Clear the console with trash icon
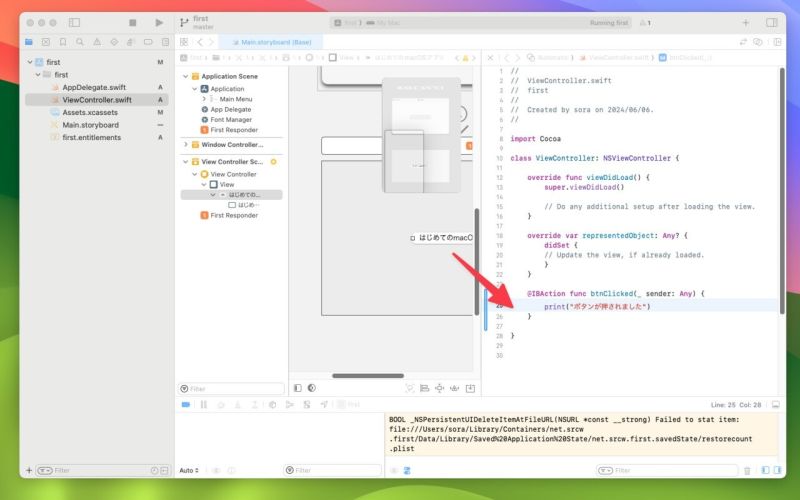This screenshot has height=500, width=800. click(747, 470)
